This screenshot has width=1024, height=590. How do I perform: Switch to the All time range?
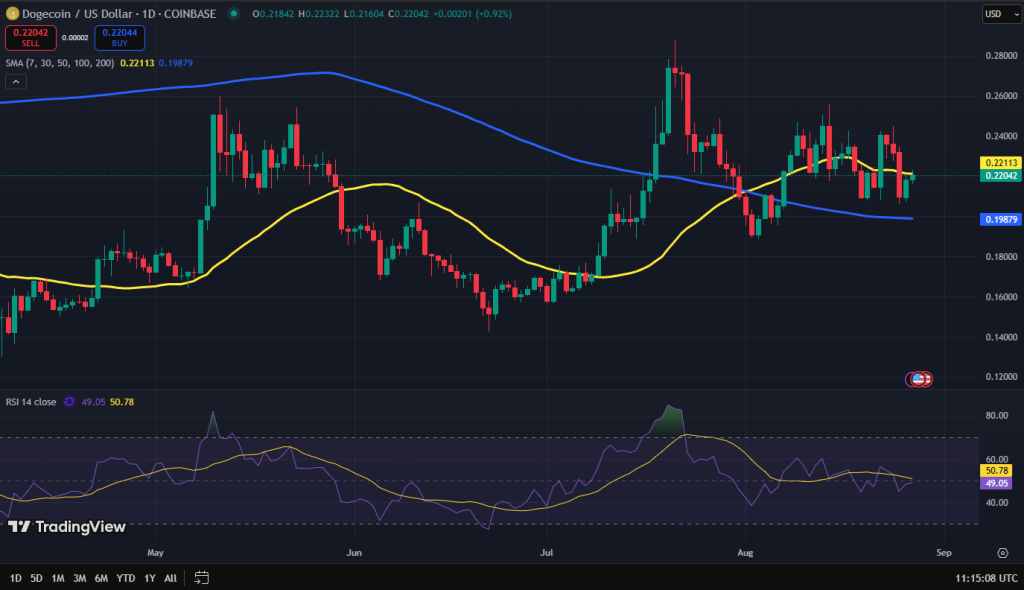(x=170, y=578)
